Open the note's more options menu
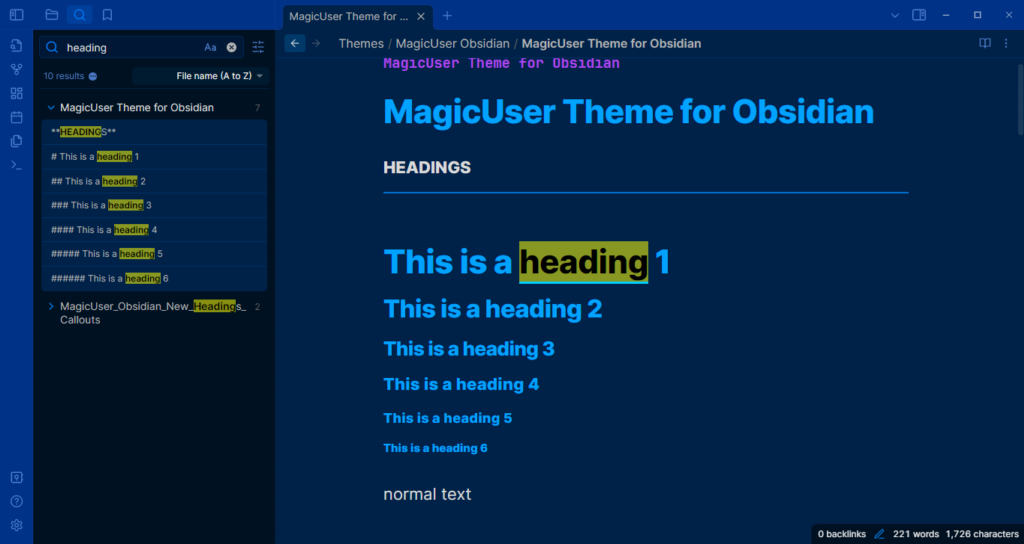The height and width of the screenshot is (544, 1024). (1006, 43)
